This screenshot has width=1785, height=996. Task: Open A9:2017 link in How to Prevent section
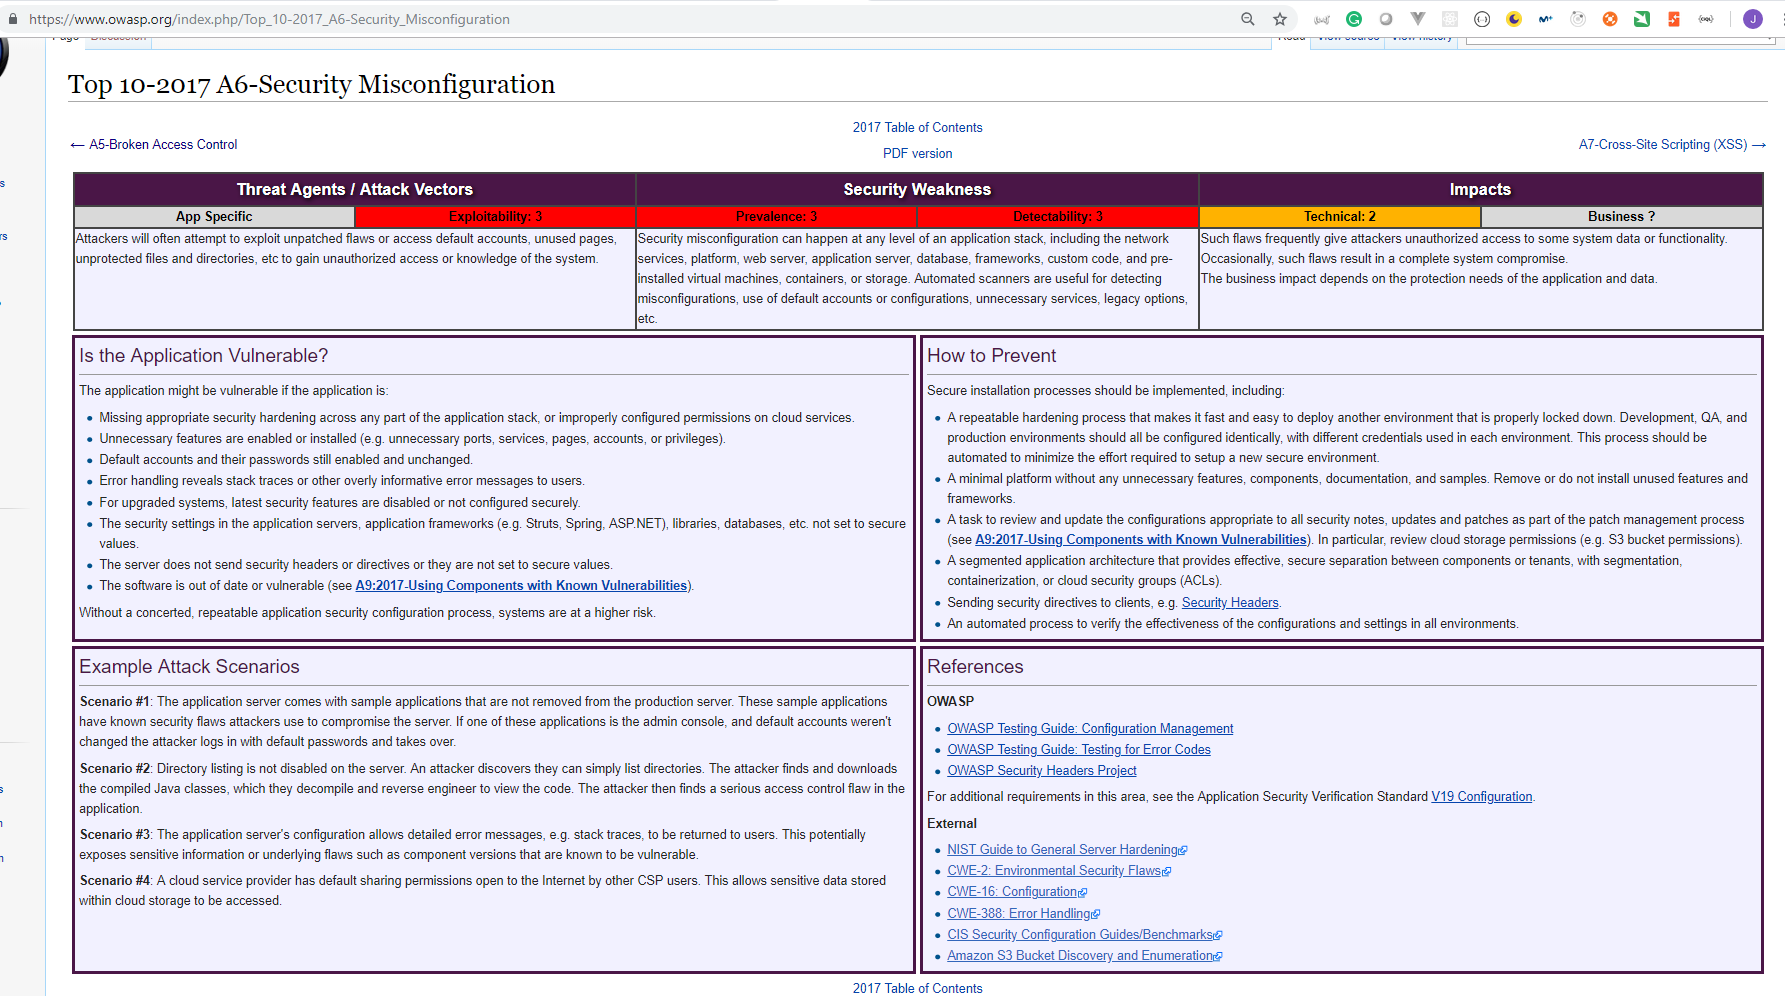tap(1141, 540)
